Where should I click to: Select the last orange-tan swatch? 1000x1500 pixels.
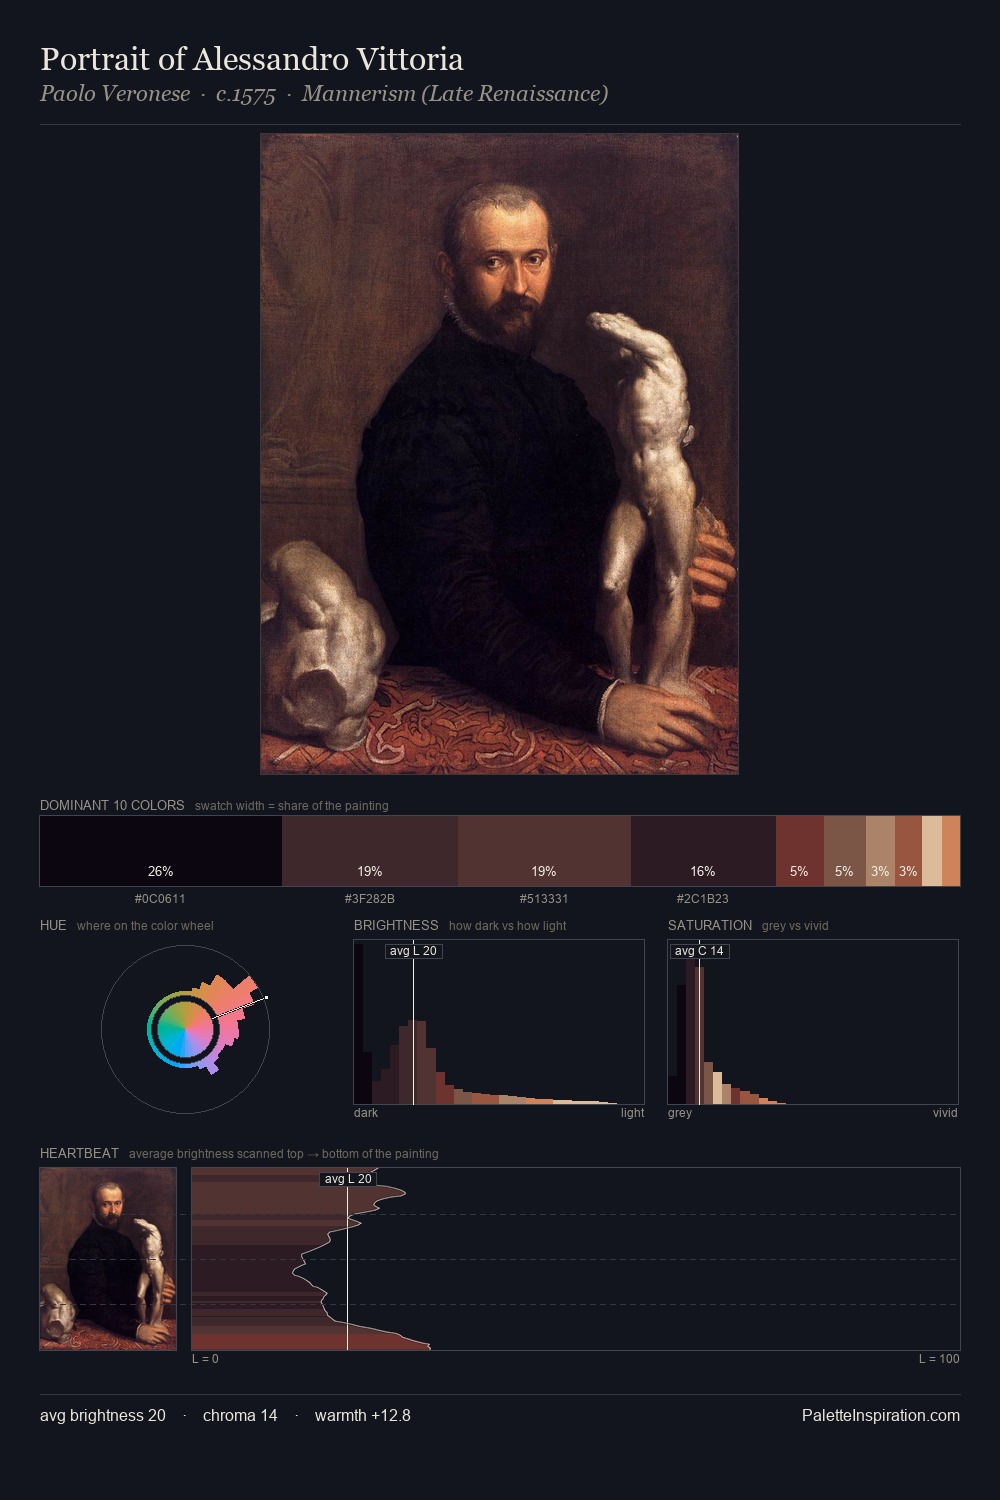click(951, 851)
